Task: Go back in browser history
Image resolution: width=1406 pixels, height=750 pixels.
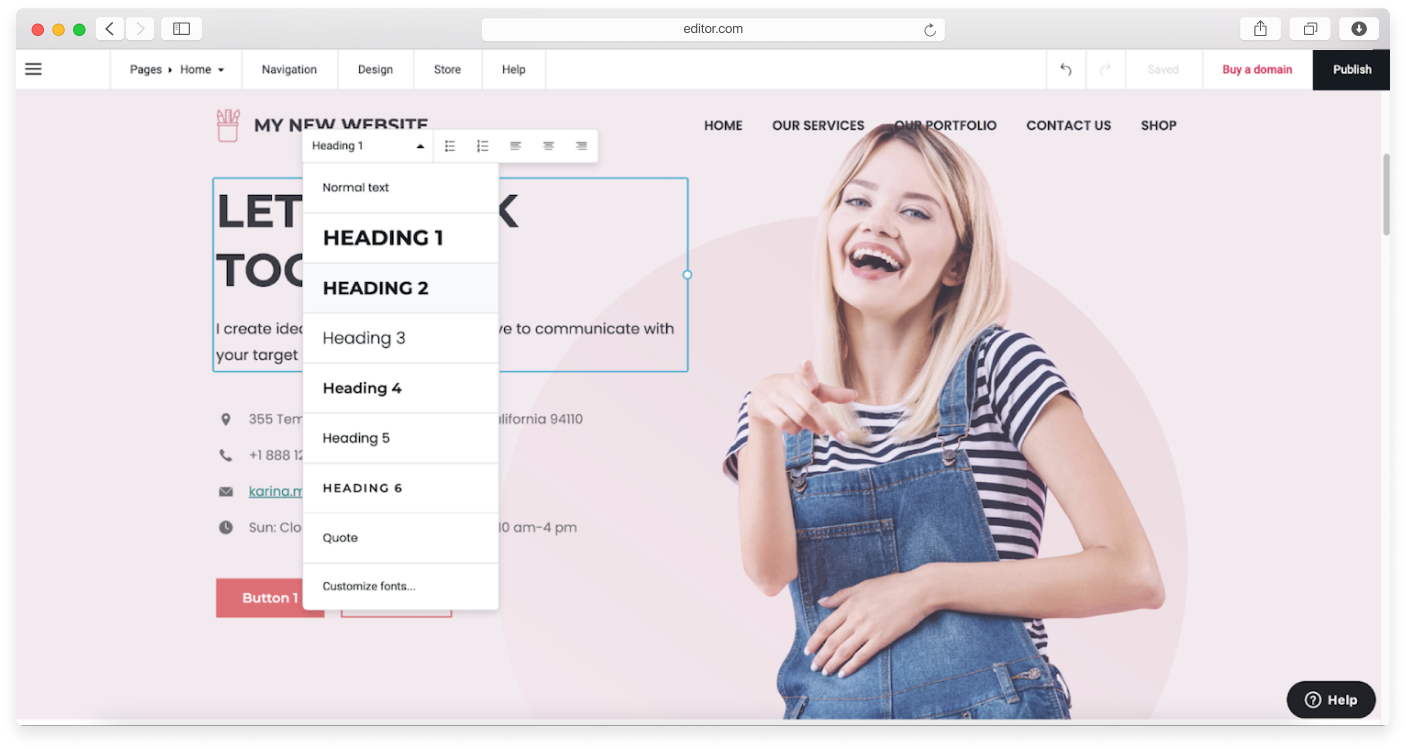Action: coord(110,29)
